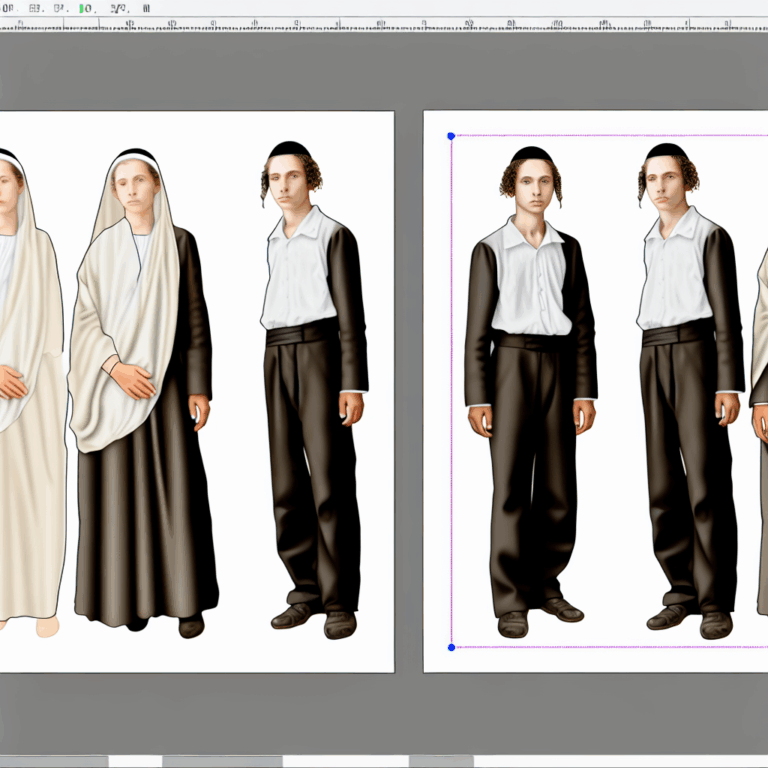Click the horizontal ruler above the canvas
This screenshot has height=768, width=768.
point(400,23)
